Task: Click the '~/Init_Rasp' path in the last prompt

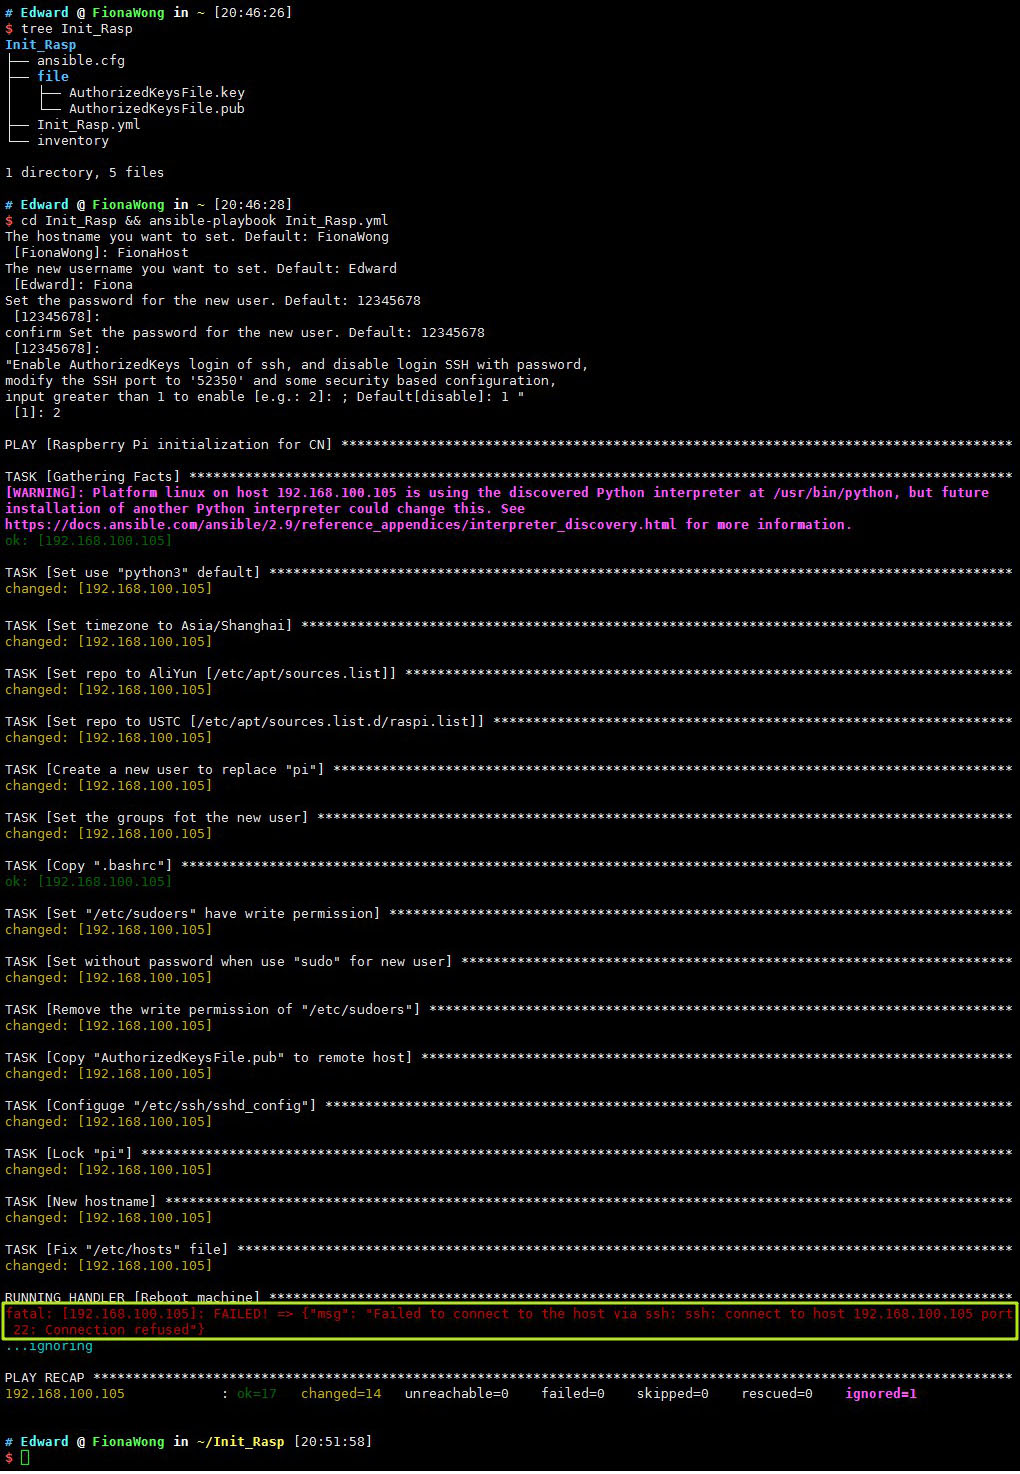Action: 241,1442
